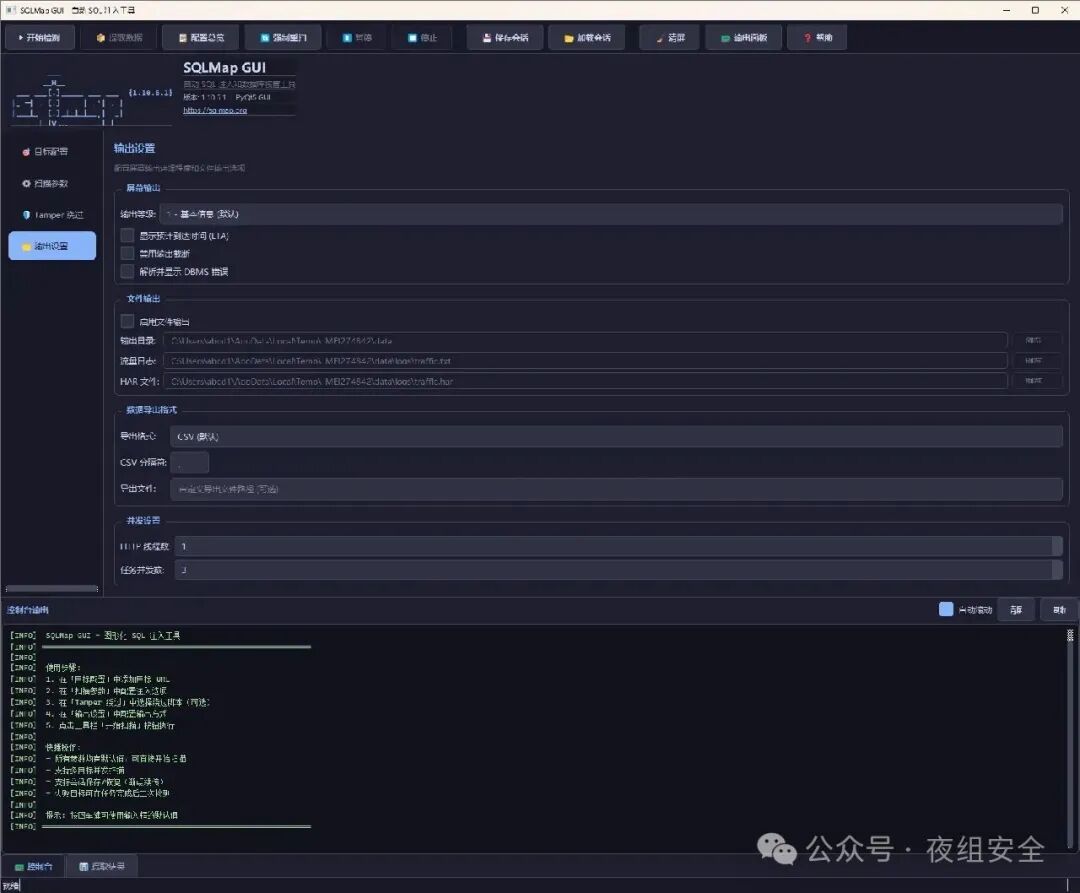Click the pause toolbar button
The width and height of the screenshot is (1080, 893).
pos(357,37)
